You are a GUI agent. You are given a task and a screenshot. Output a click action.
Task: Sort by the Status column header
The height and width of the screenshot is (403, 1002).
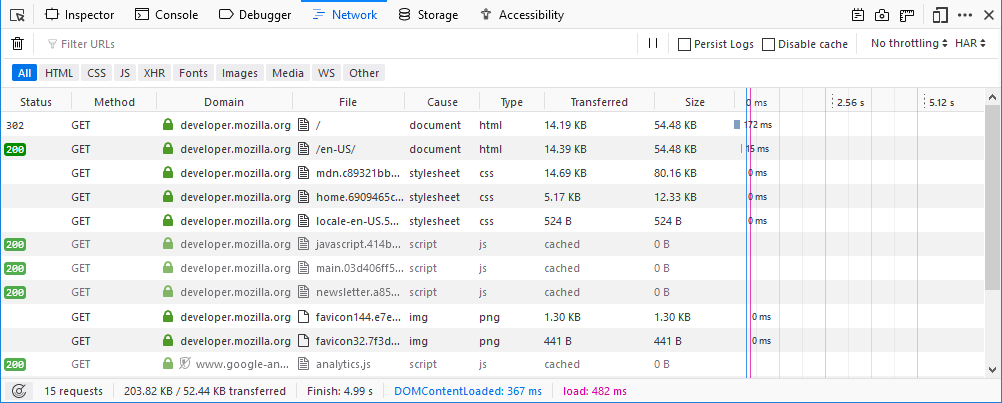coord(36,102)
